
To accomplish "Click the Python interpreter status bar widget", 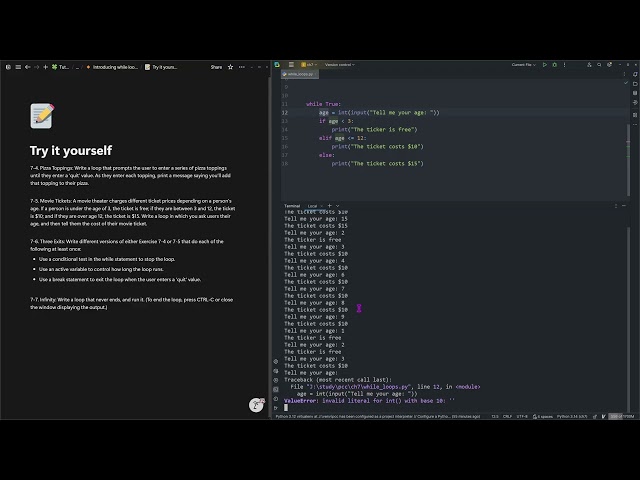I will [572, 416].
